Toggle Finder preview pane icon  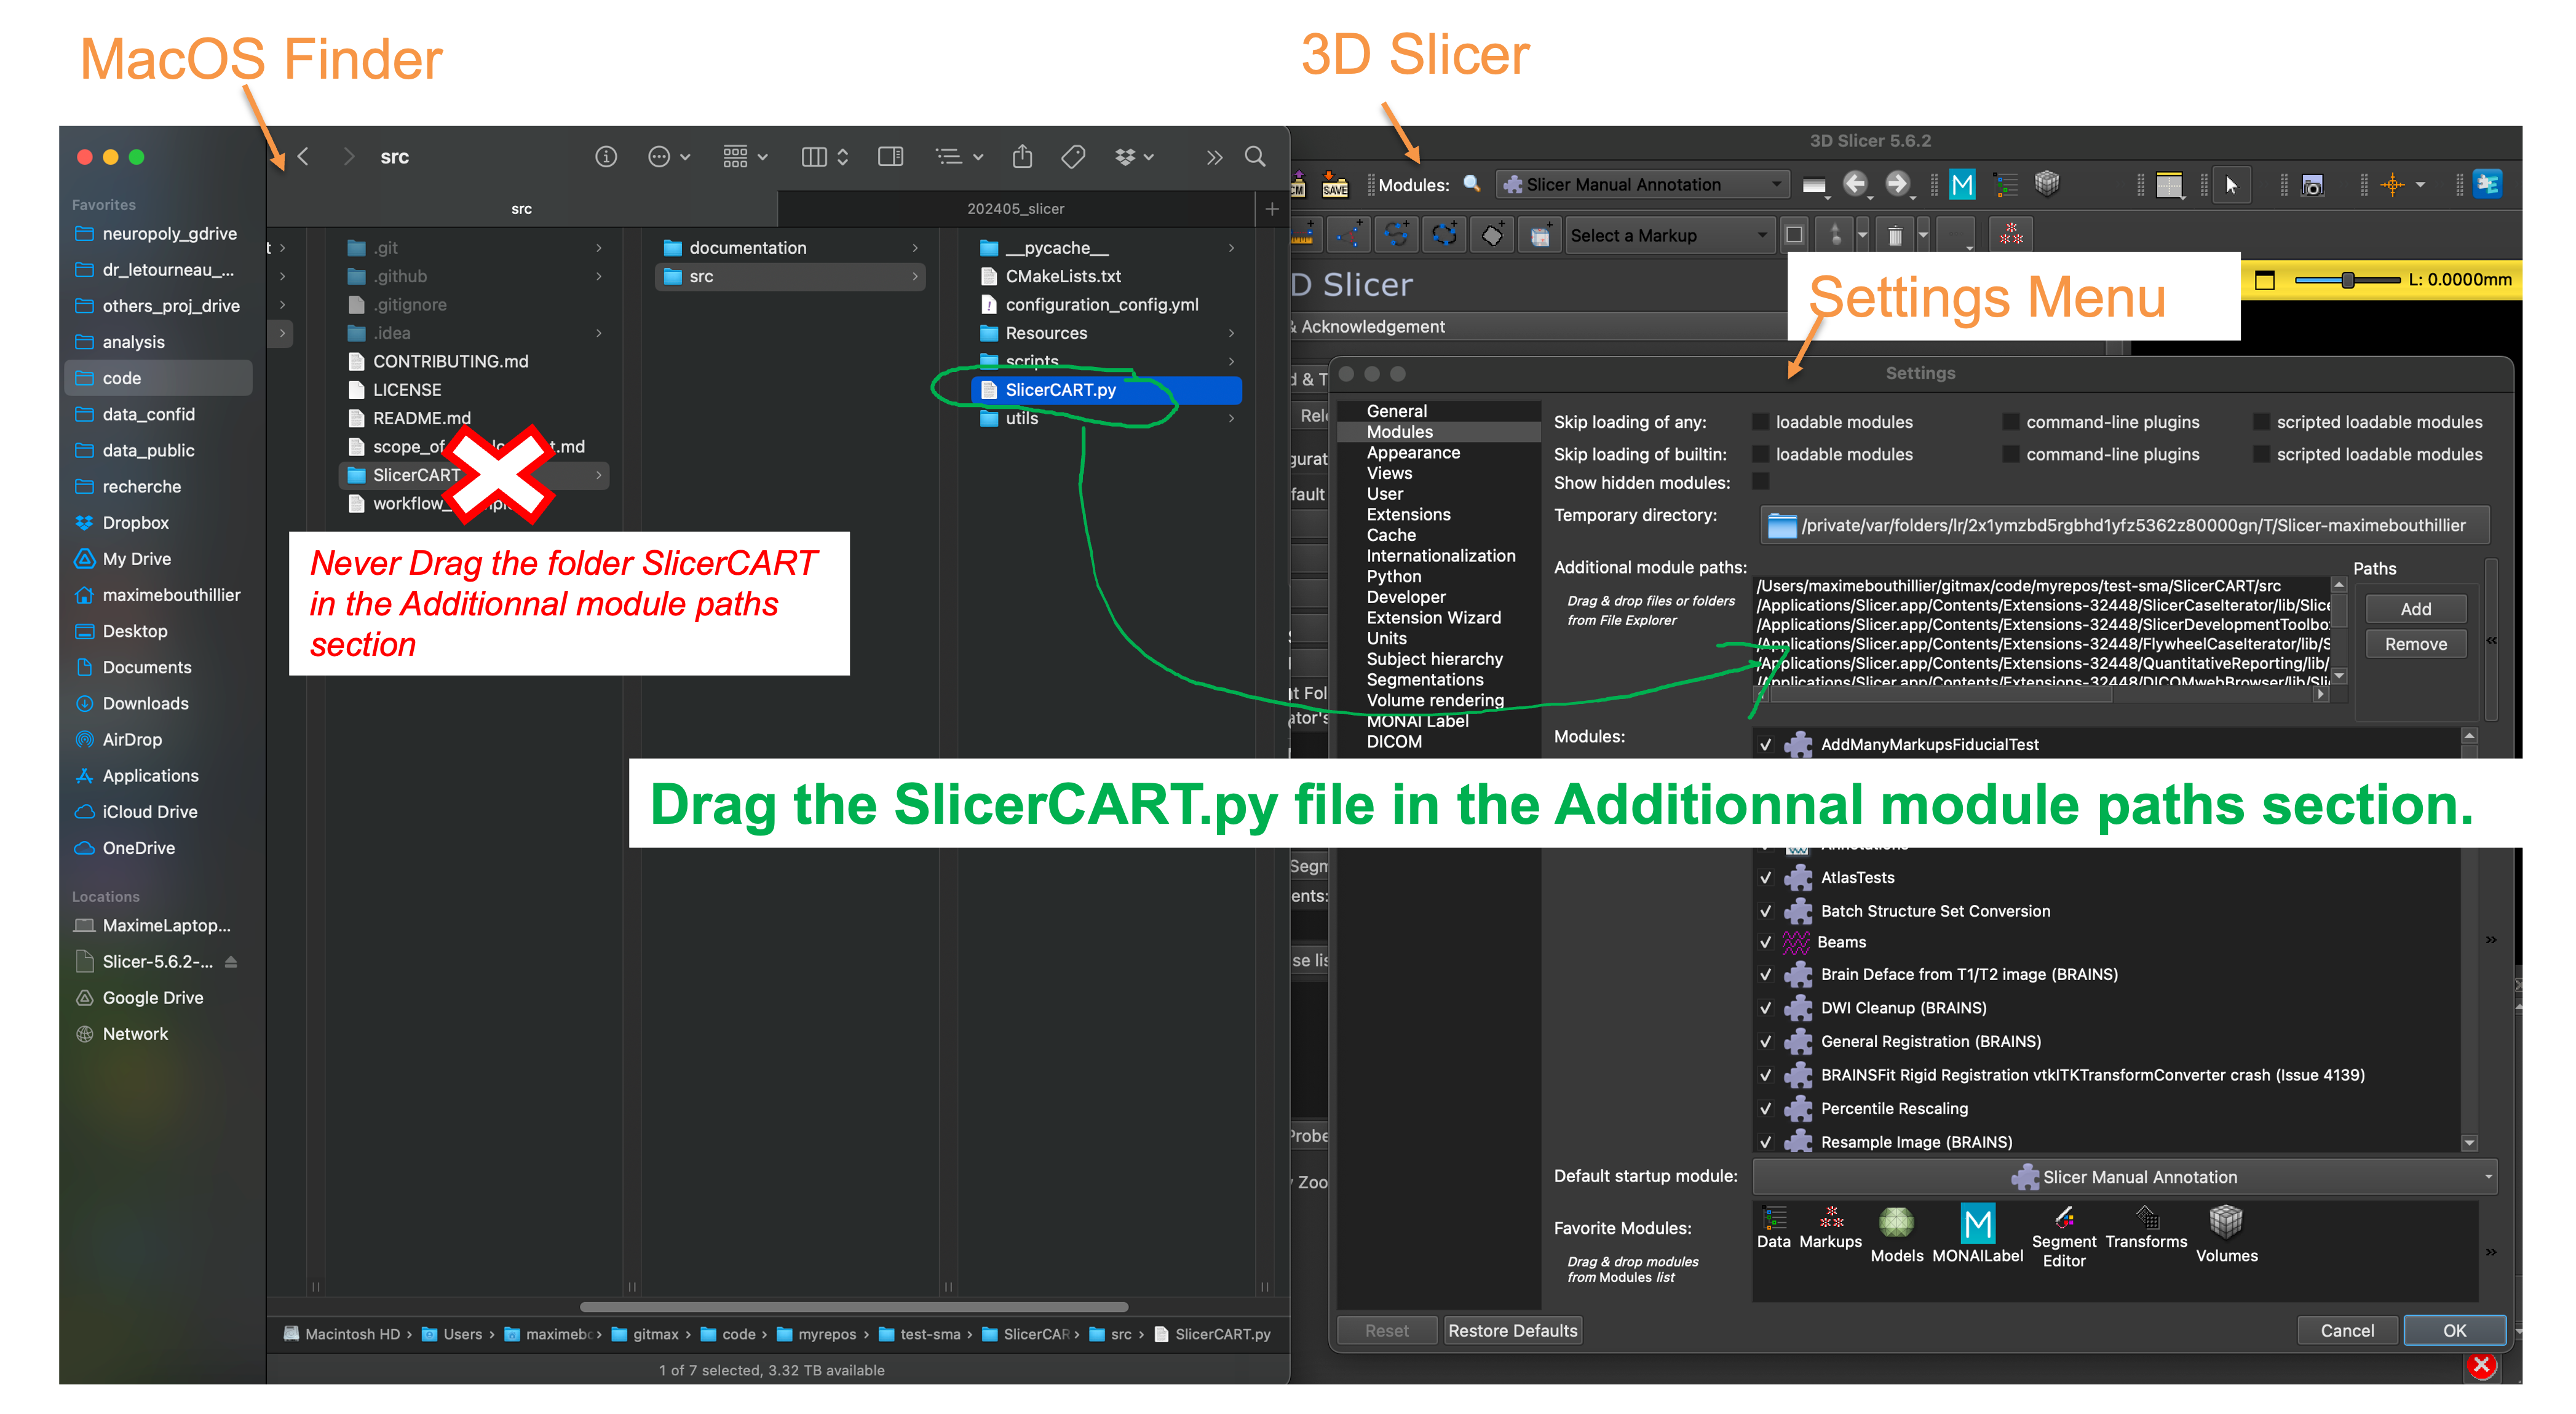click(890, 157)
